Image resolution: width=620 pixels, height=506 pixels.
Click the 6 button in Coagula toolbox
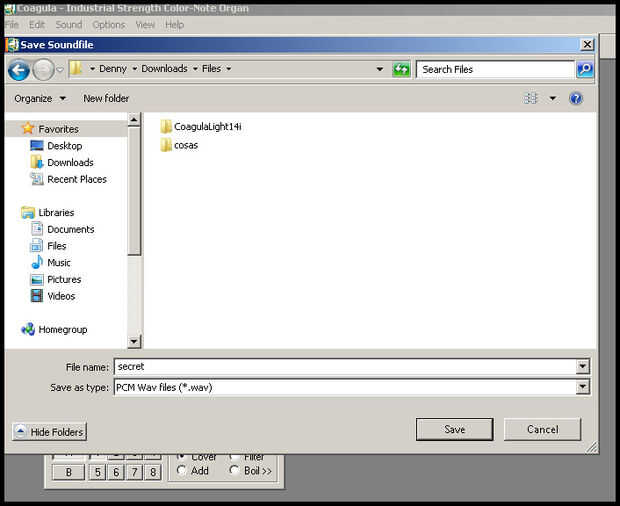click(116, 472)
